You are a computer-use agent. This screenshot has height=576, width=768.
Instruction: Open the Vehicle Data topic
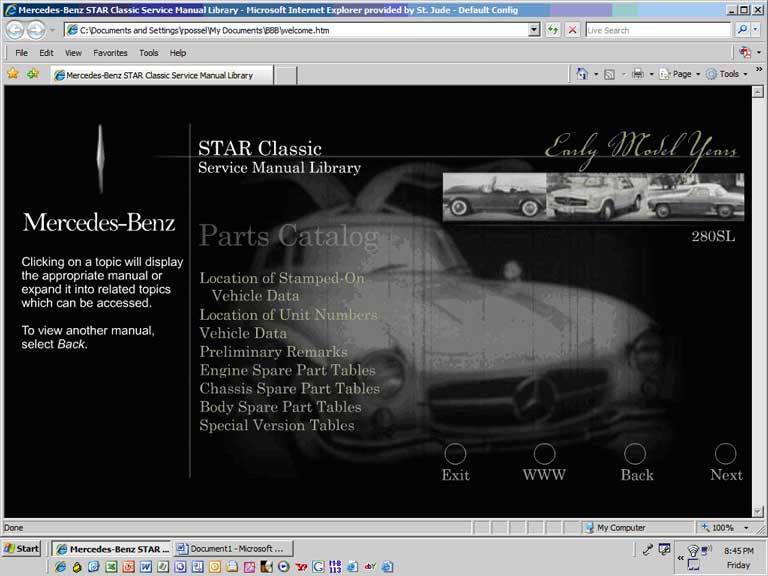[243, 333]
